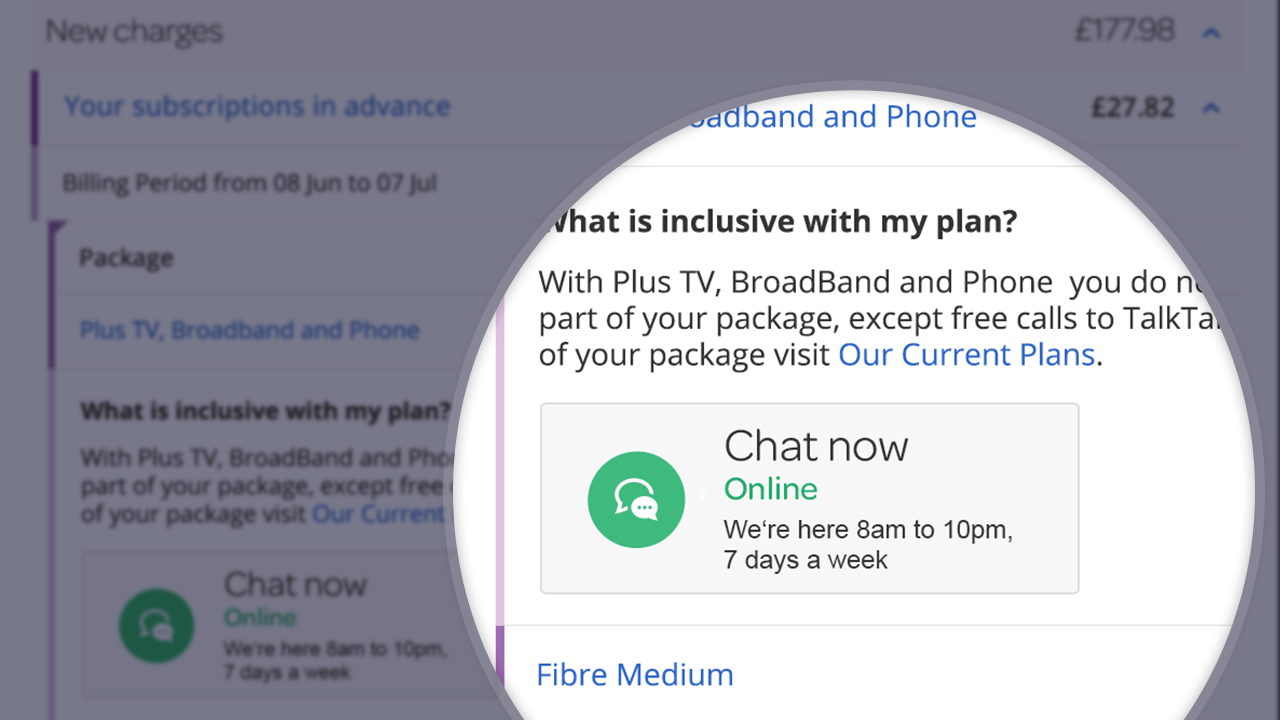
Task: Click the magnified What is inclusive heading
Action: point(780,221)
